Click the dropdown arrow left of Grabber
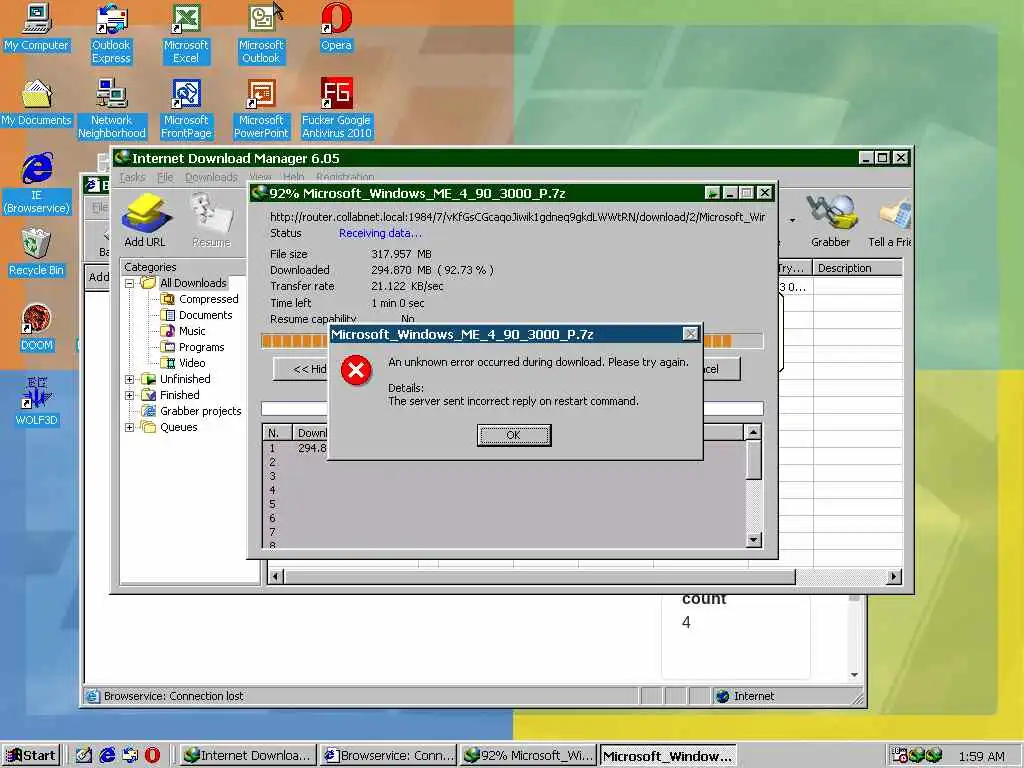 [792, 221]
